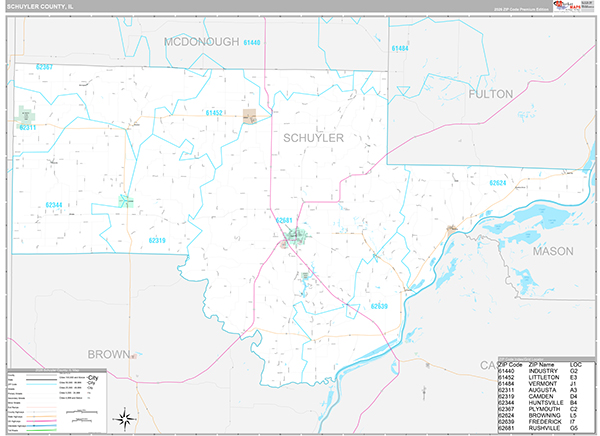Screen dimensions: 600x436
Task: Select INDUSTRY in the ZIP index table
Action: [542, 371]
